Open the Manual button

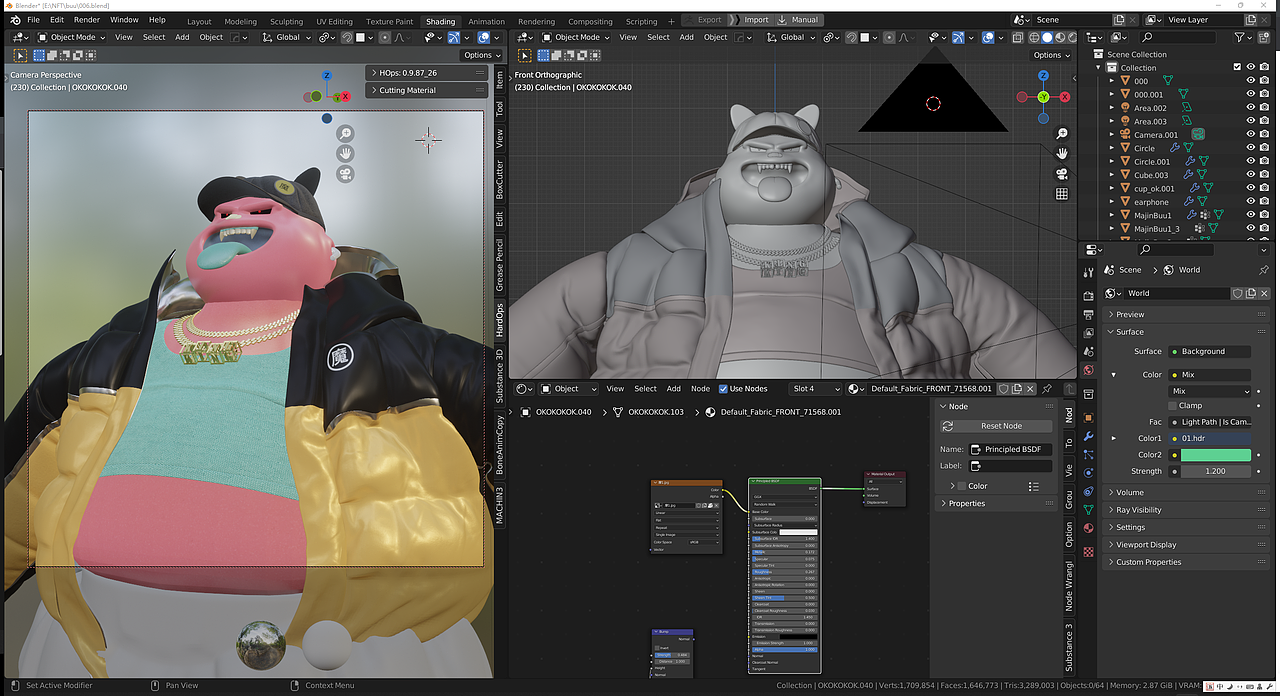798,20
